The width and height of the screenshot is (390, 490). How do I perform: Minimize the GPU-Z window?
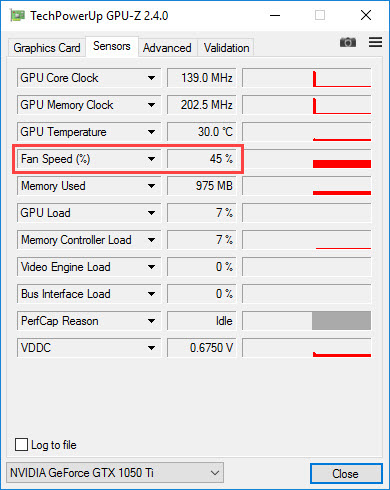point(275,15)
